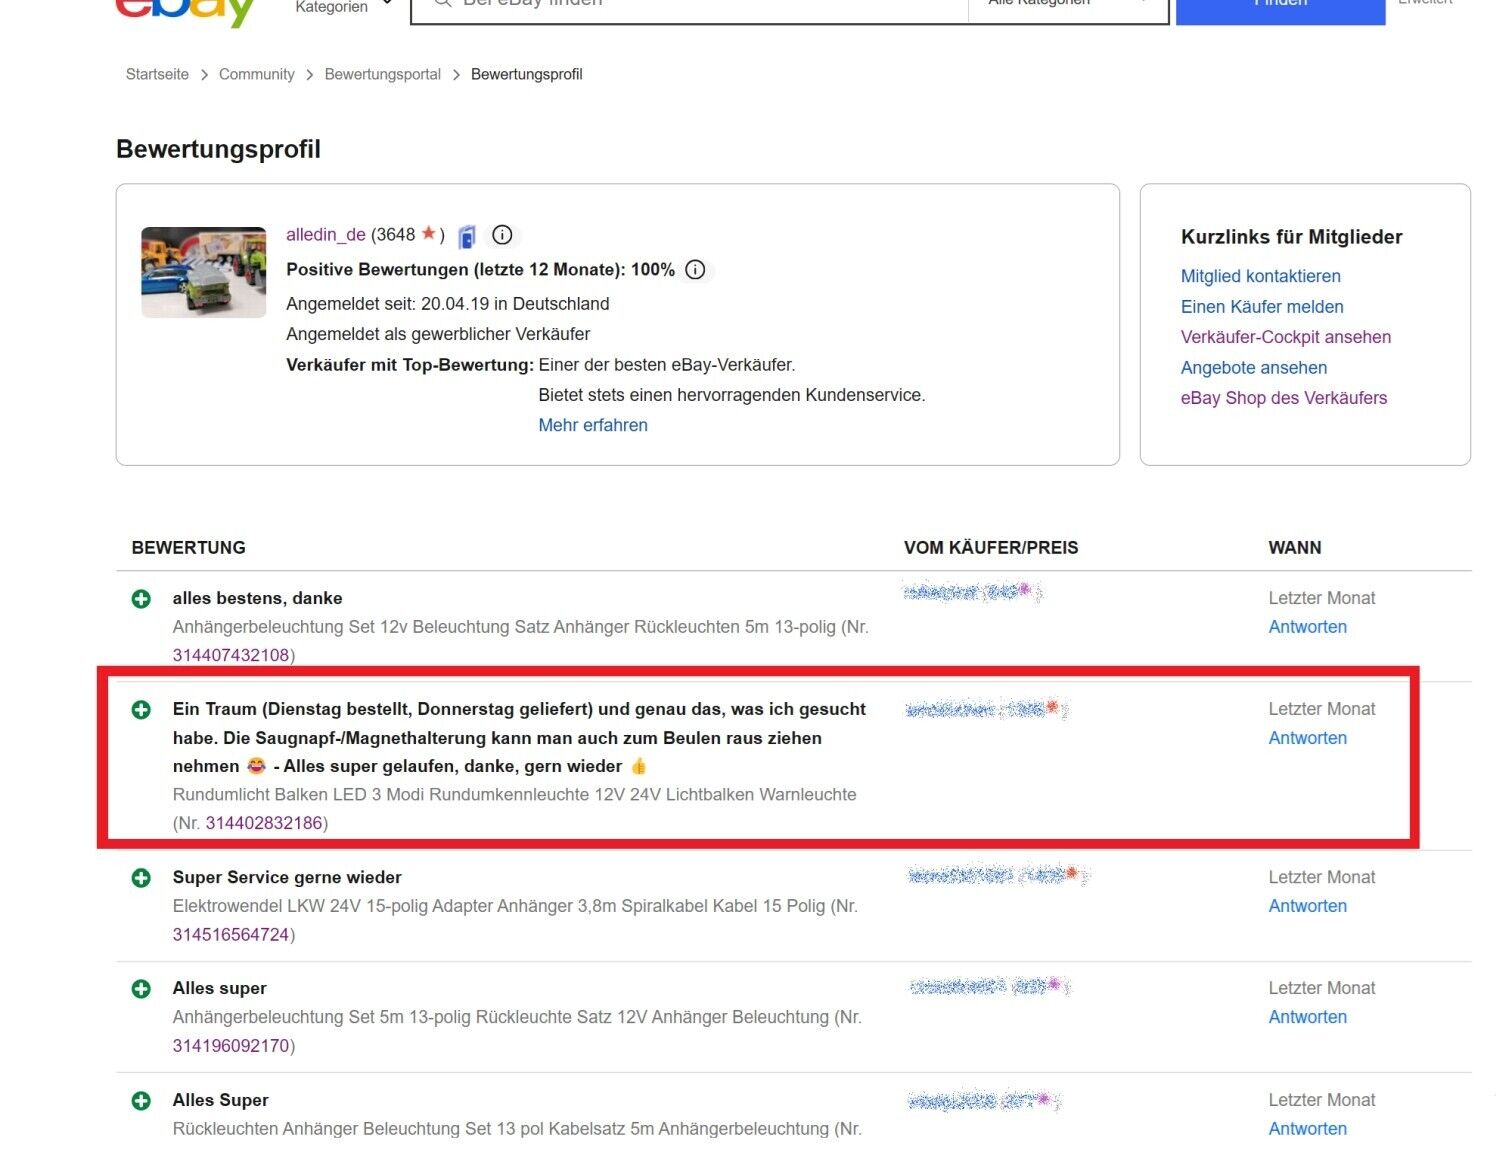This screenshot has width=1500, height=1162.
Task: Click the red feedback star icon
Action: pyautogui.click(x=429, y=233)
